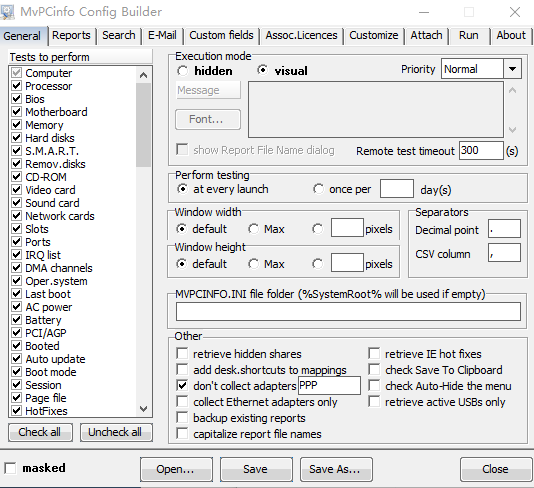The image size is (534, 488).
Task: Click the Remote test timeout field
Action: (481, 151)
